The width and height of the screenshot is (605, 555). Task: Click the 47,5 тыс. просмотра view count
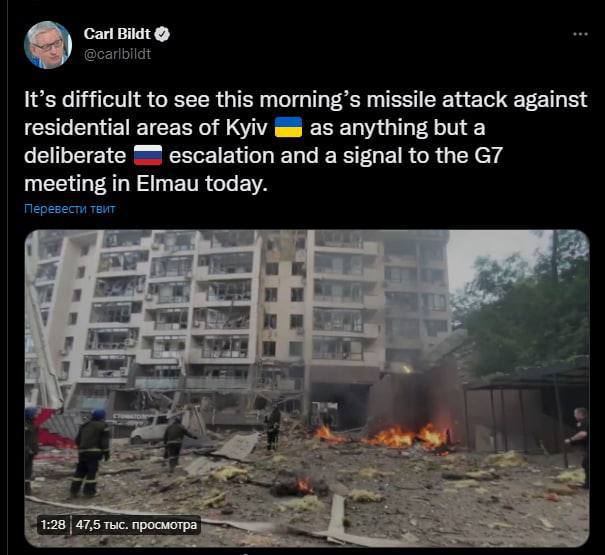pyautogui.click(x=136, y=525)
